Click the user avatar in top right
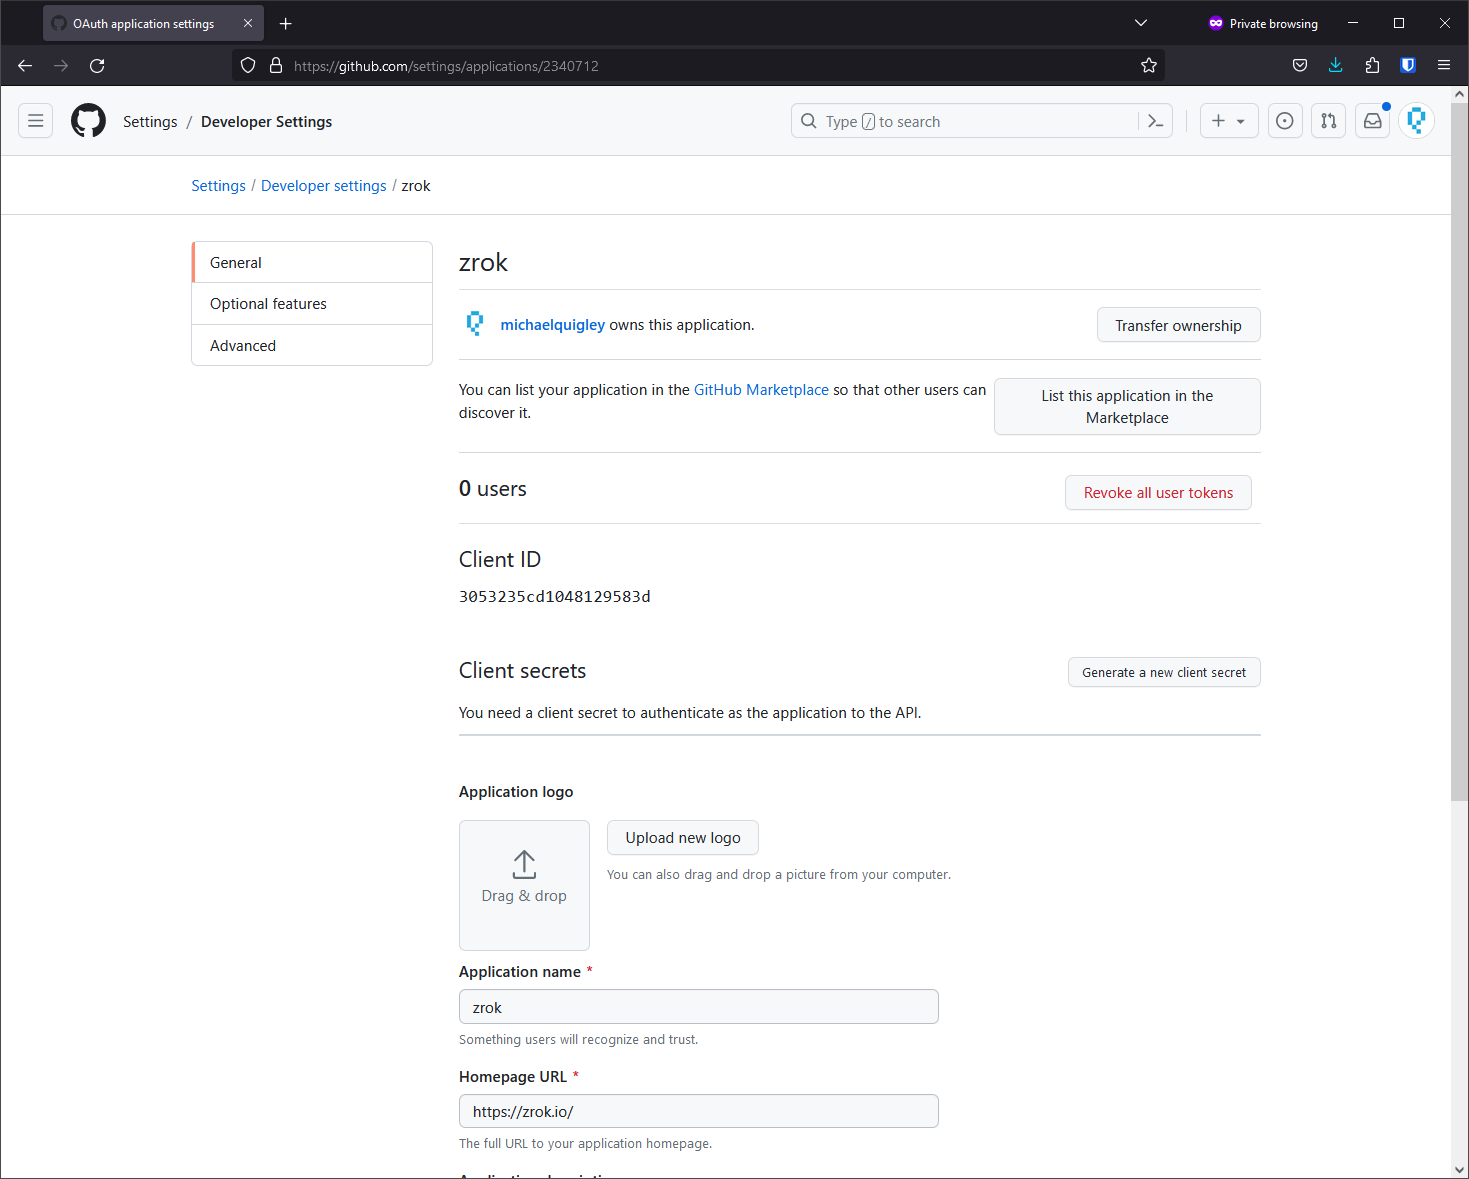The height and width of the screenshot is (1179, 1469). pyautogui.click(x=1416, y=121)
